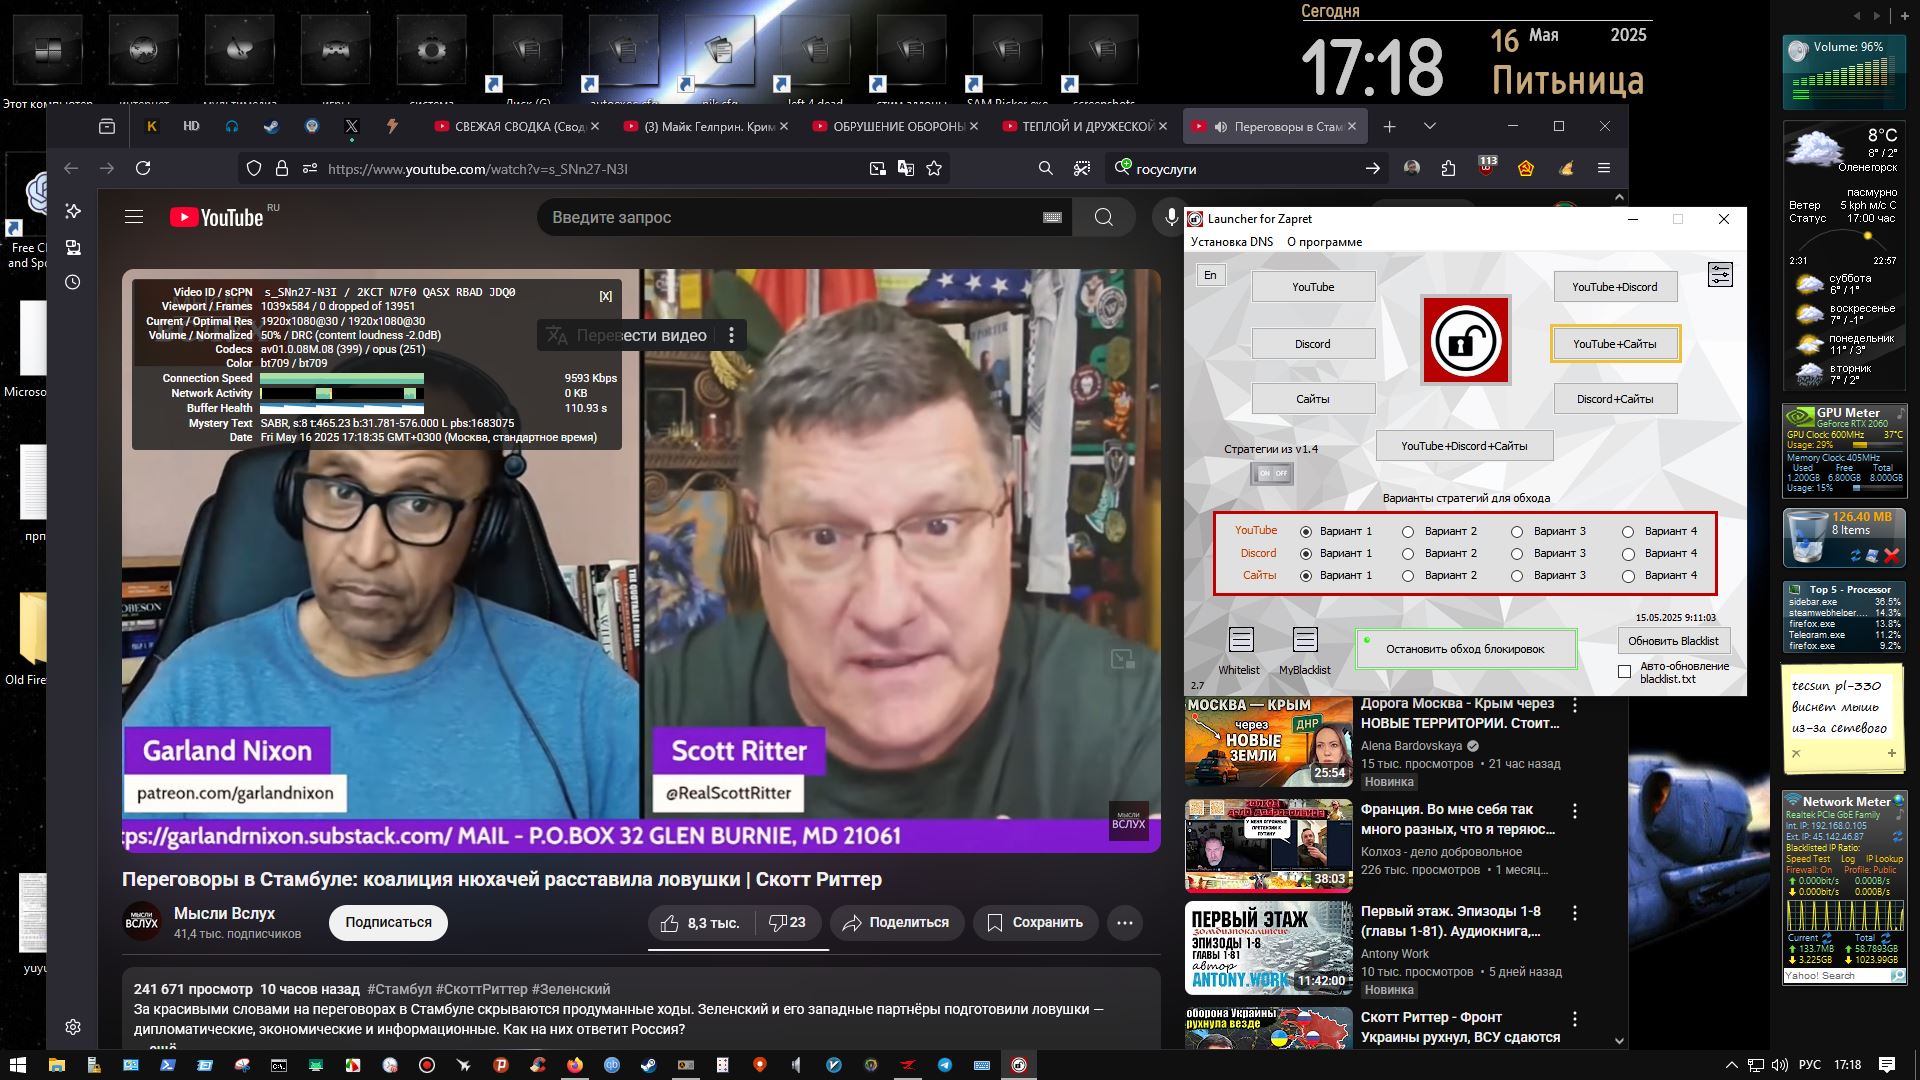This screenshot has width=1920, height=1080.
Task: Open Telegram from the taskbar
Action: 944,1065
